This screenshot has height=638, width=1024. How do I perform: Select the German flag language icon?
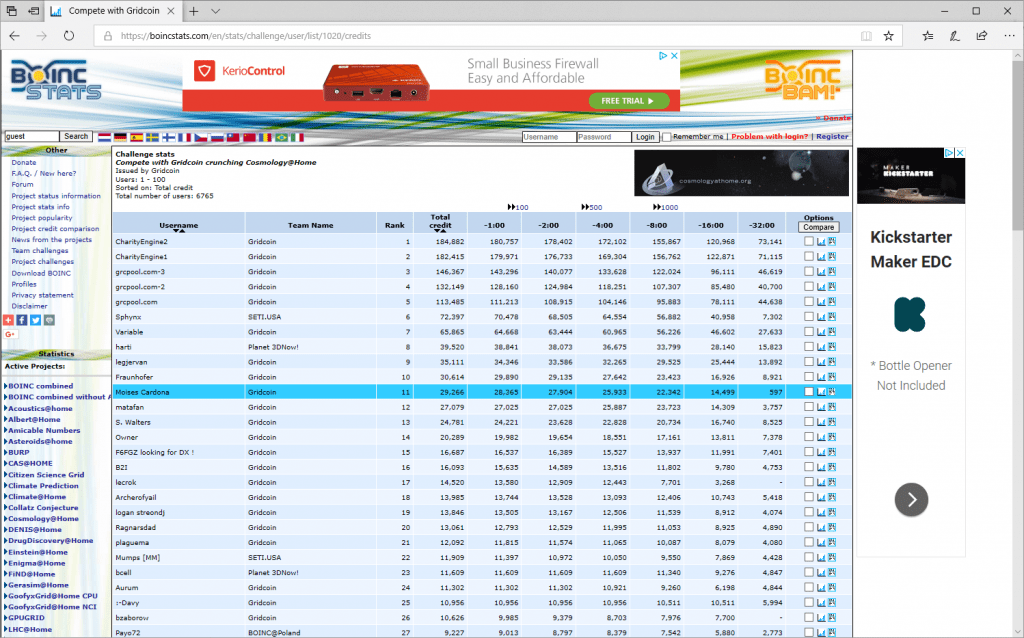(120, 136)
